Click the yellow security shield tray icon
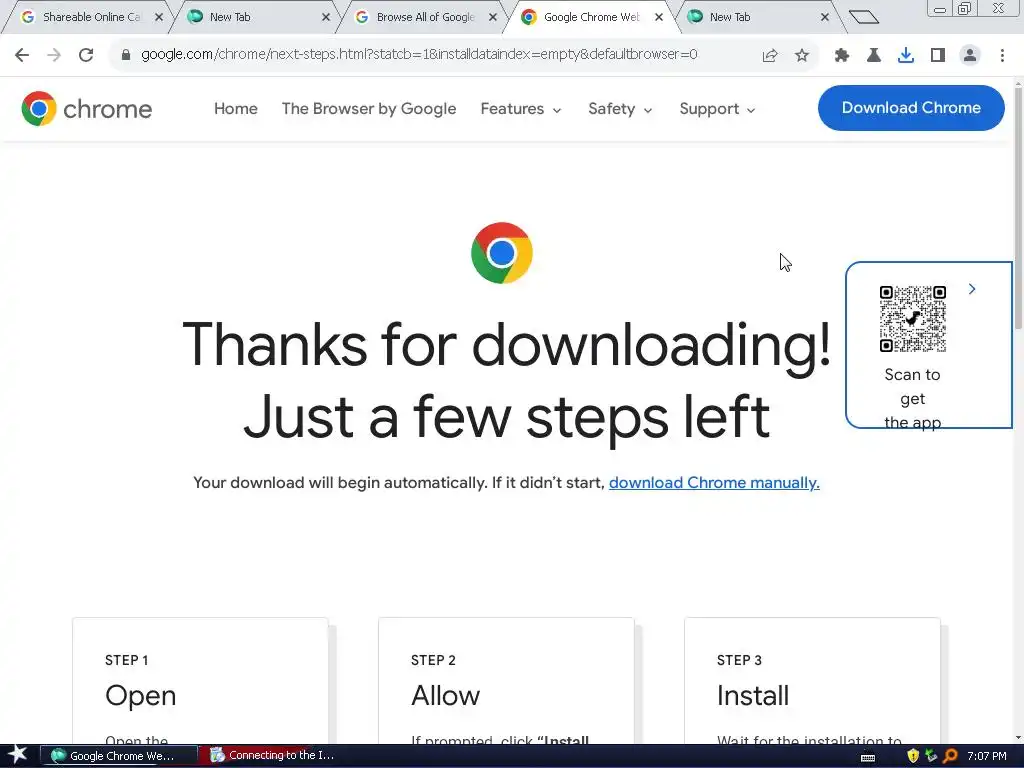The height and width of the screenshot is (768, 1024). [913, 756]
